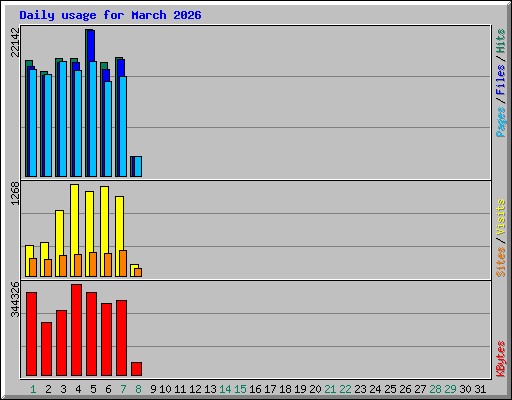Click day 8 label on x-axis
Image resolution: width=512 pixels, height=400 pixels.
pos(138,389)
